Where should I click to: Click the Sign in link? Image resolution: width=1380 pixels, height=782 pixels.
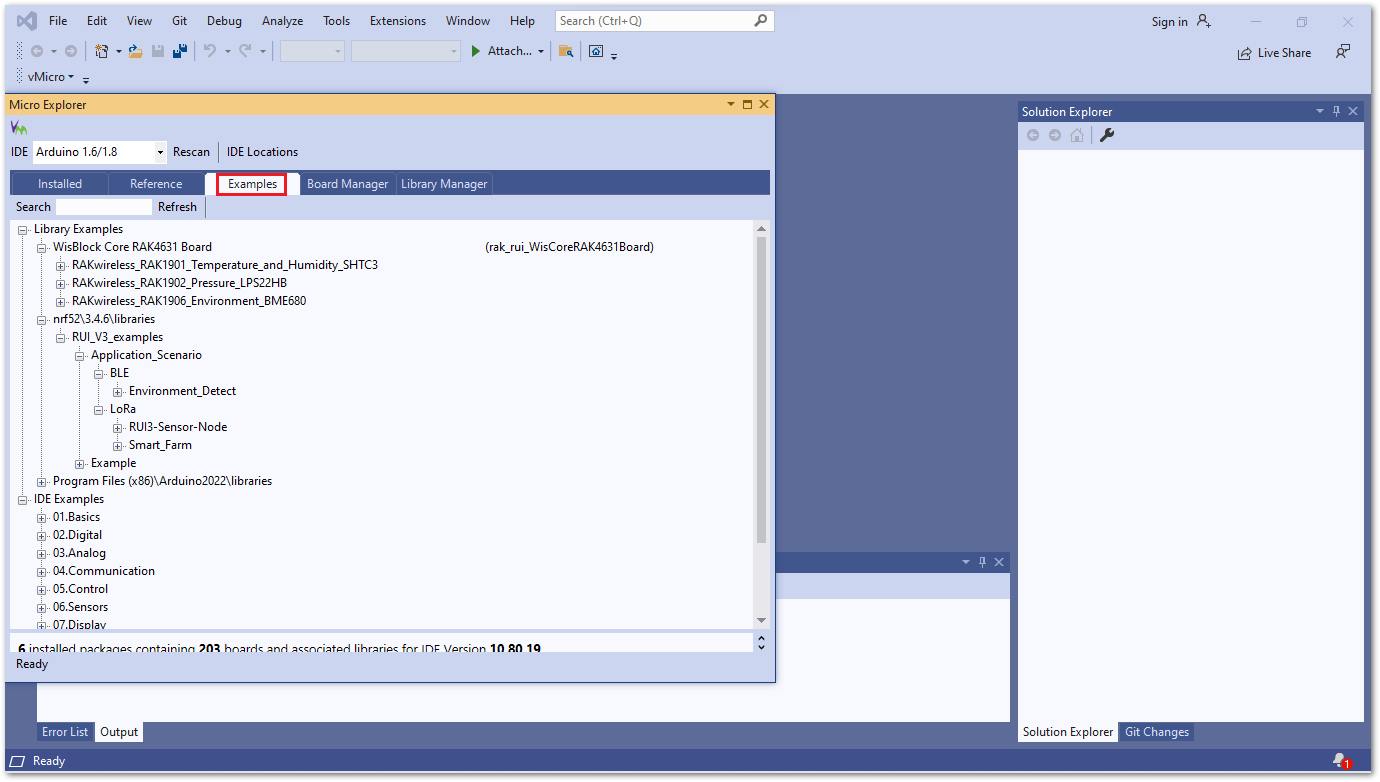pos(1169,22)
